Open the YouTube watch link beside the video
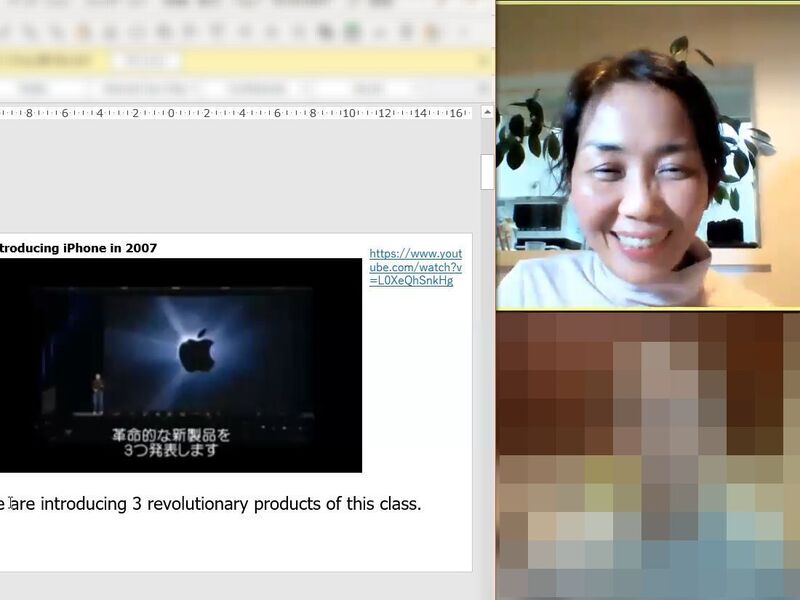Viewport: 800px width, 600px height. tap(415, 267)
